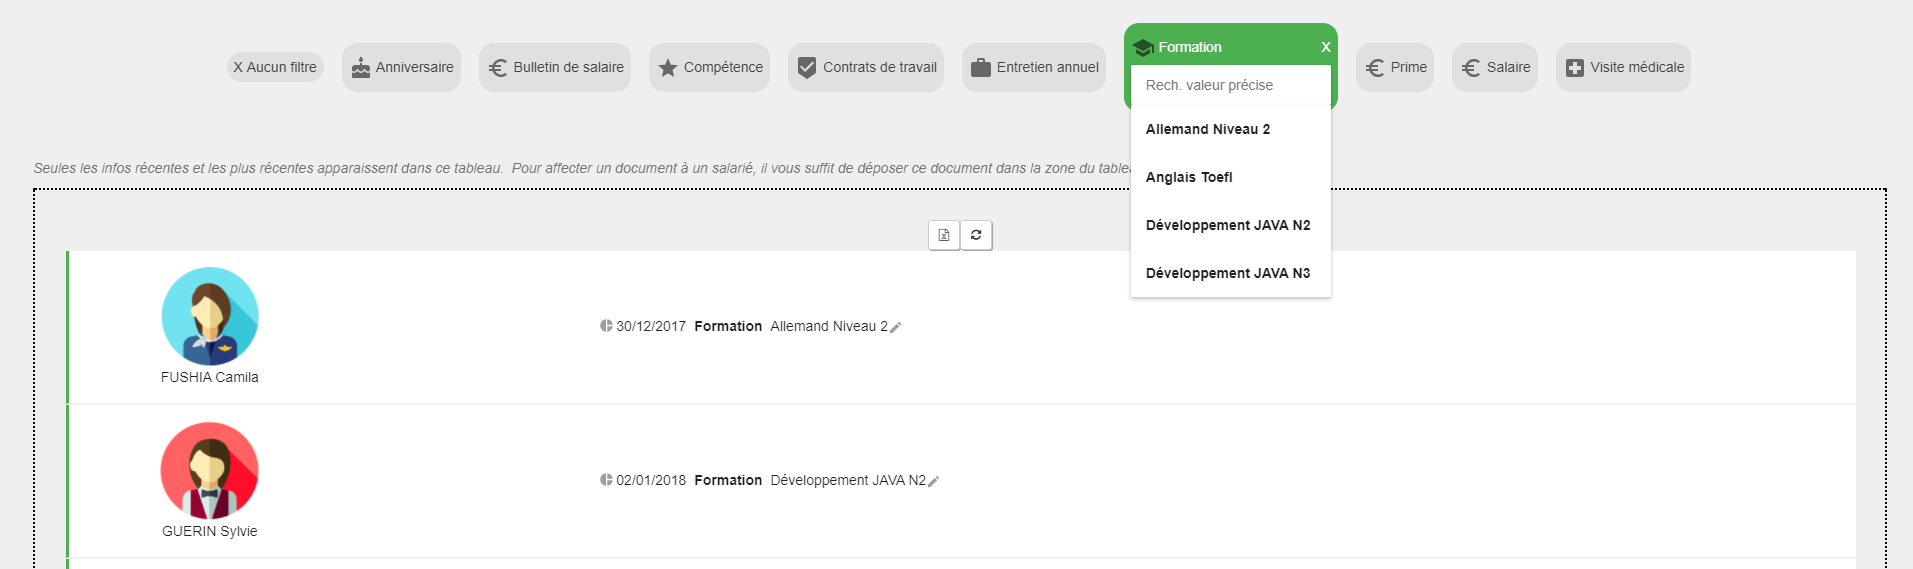The image size is (1913, 569).
Task: Toggle the Compétence filter chip
Action: click(x=709, y=67)
